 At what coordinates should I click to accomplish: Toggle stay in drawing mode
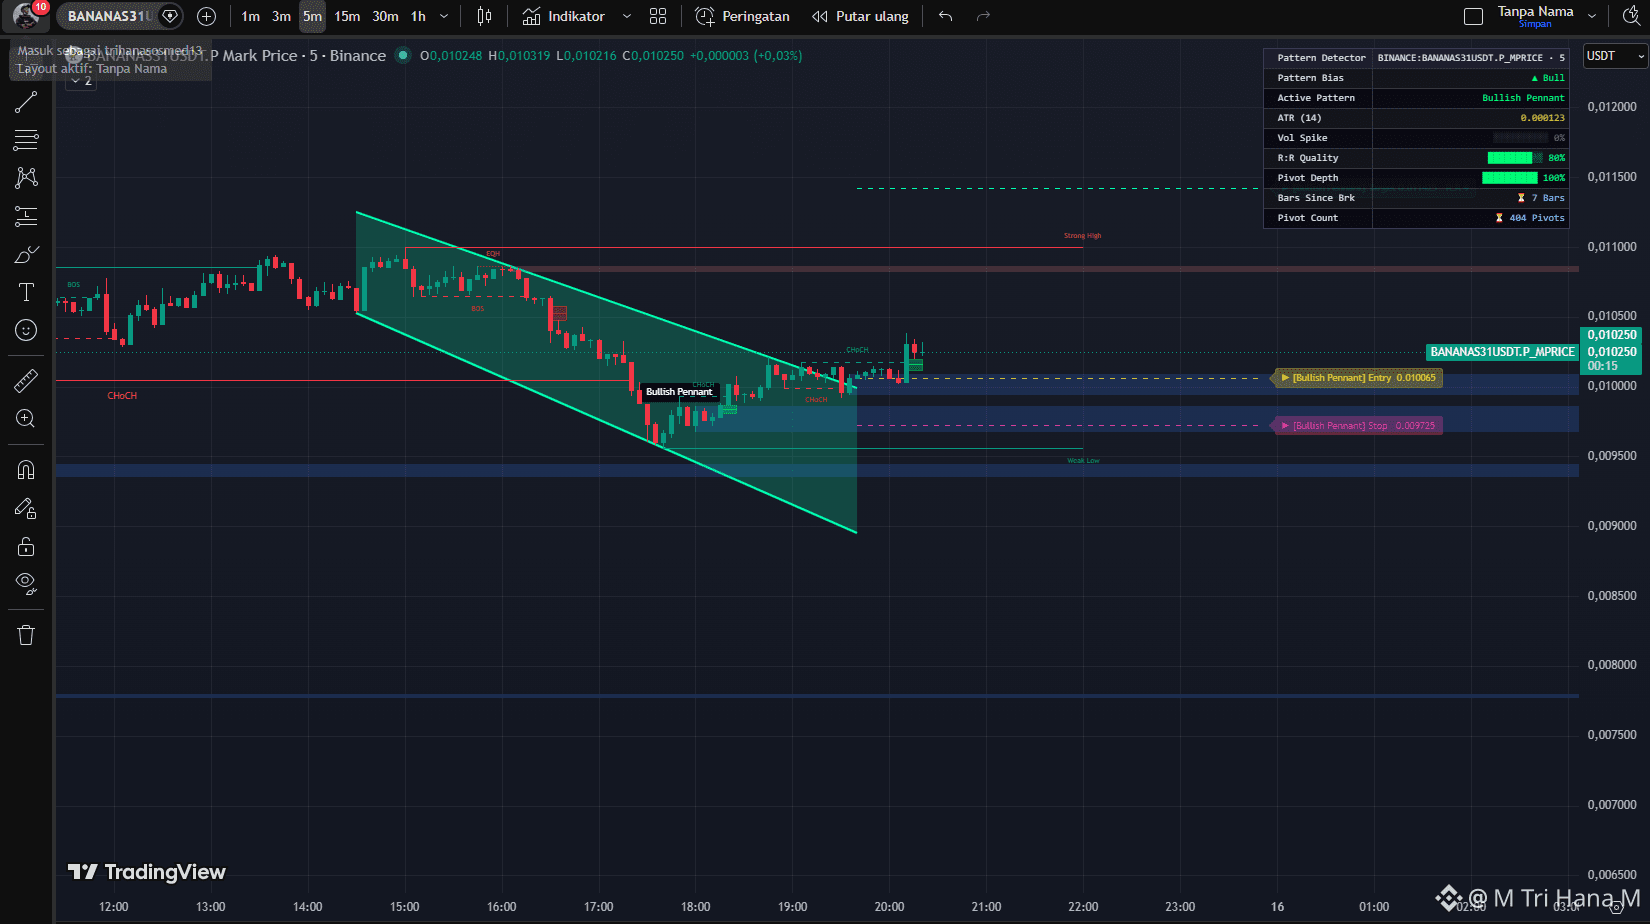26,509
